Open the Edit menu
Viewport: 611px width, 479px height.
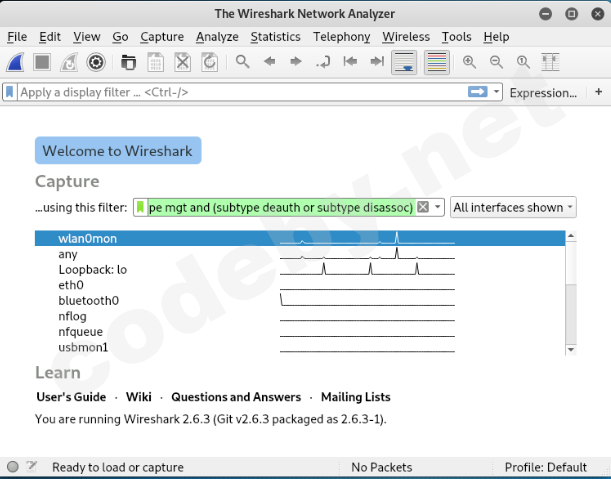click(50, 37)
